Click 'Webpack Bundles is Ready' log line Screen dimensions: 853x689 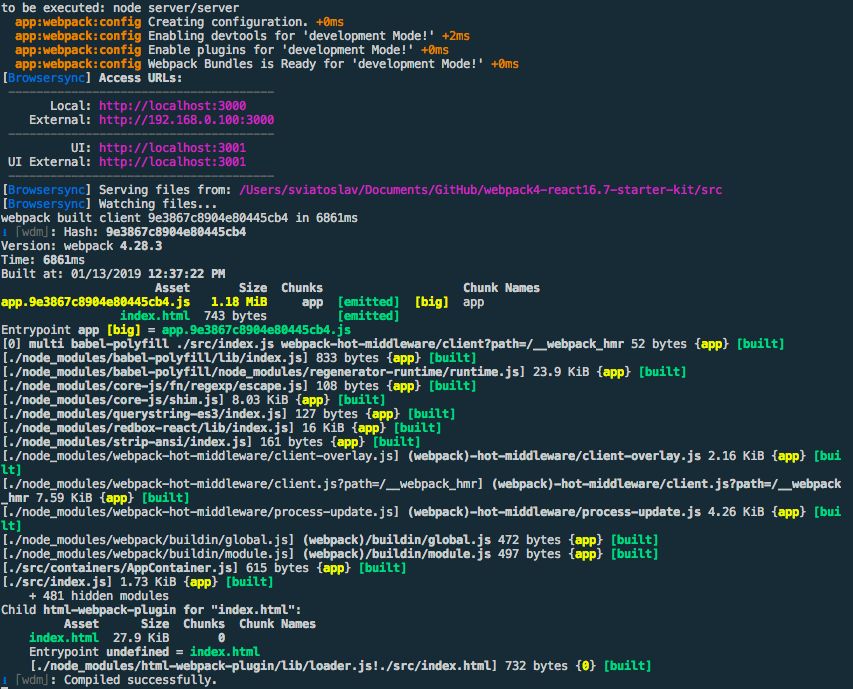pos(267,64)
